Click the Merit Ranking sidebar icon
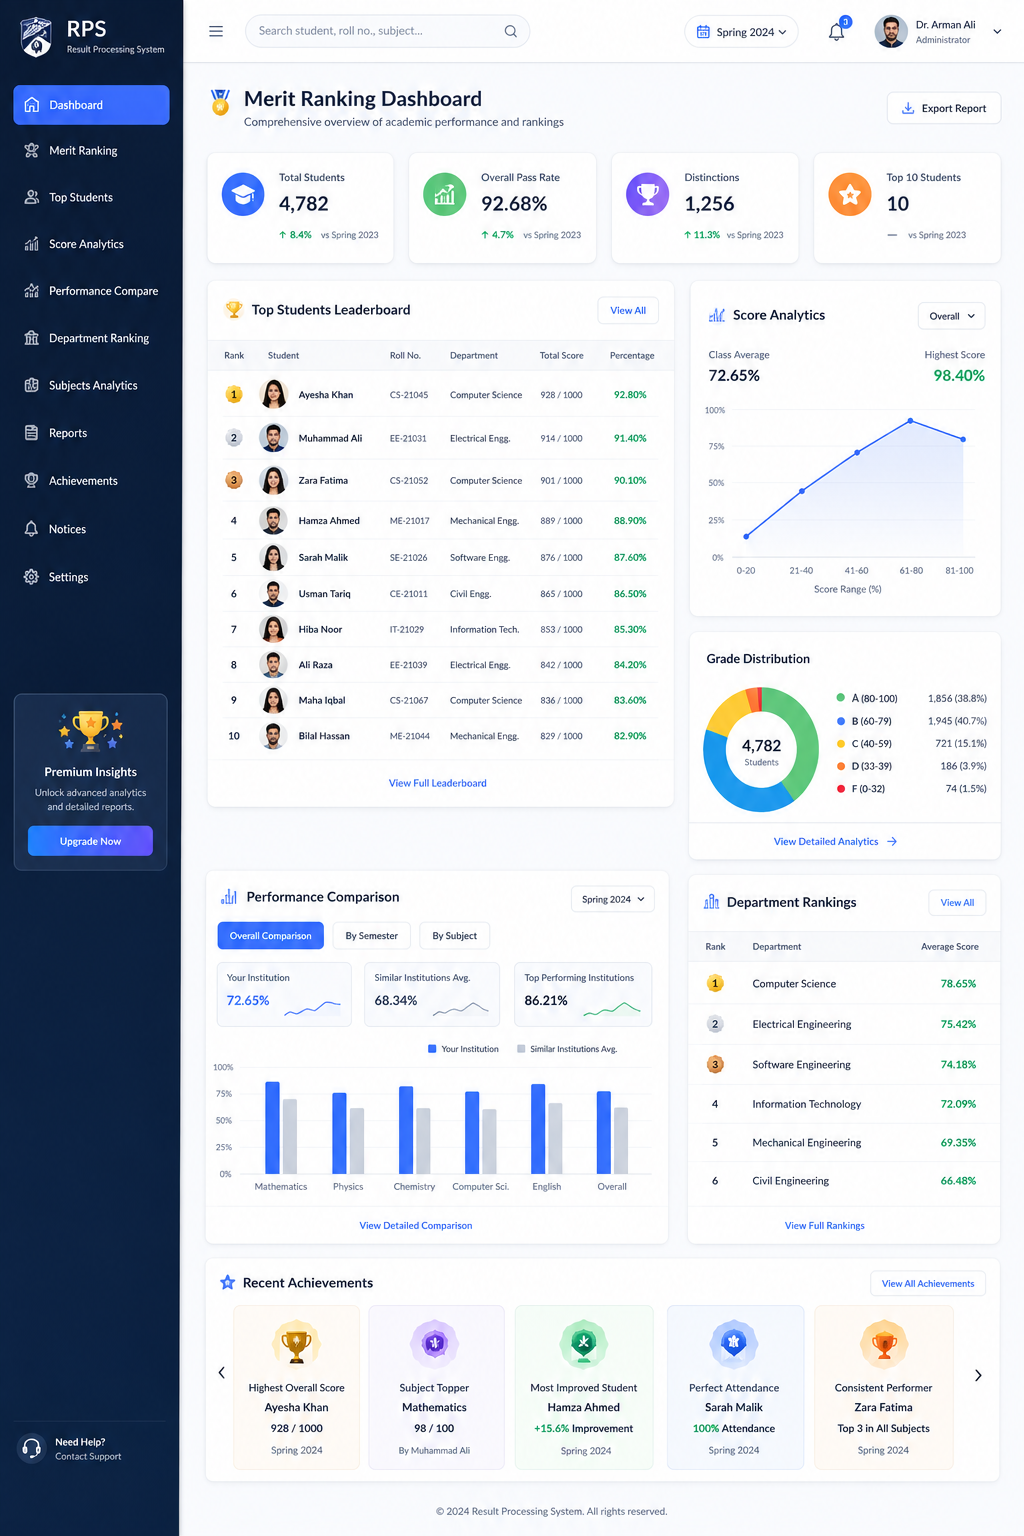 (32, 151)
